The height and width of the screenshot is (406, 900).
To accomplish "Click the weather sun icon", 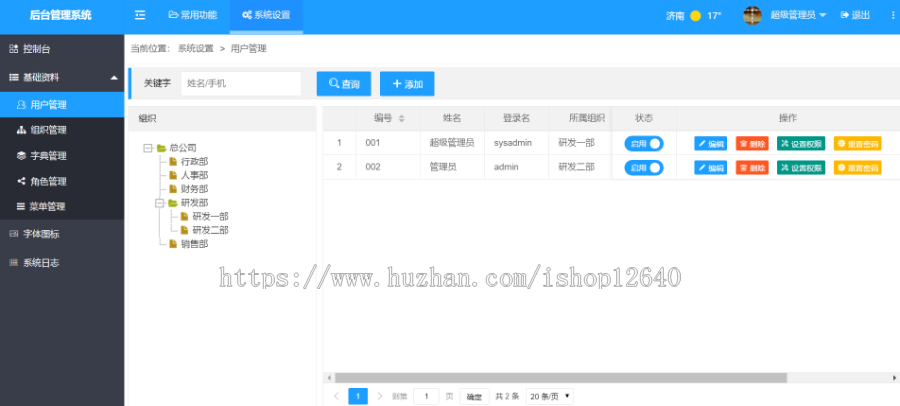I will click(x=695, y=16).
